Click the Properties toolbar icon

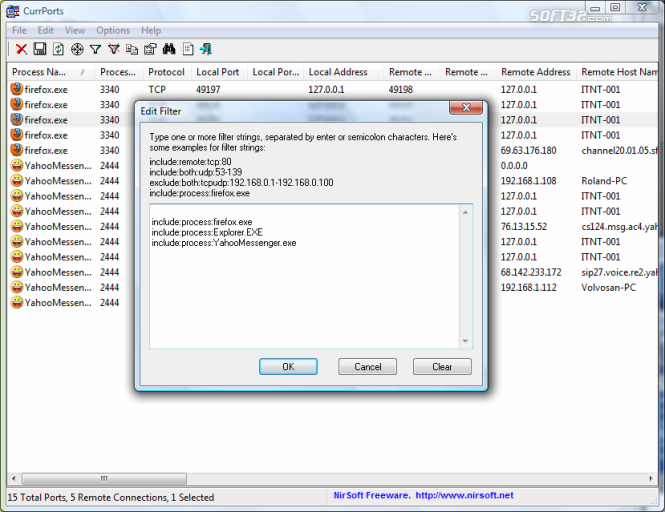150,49
